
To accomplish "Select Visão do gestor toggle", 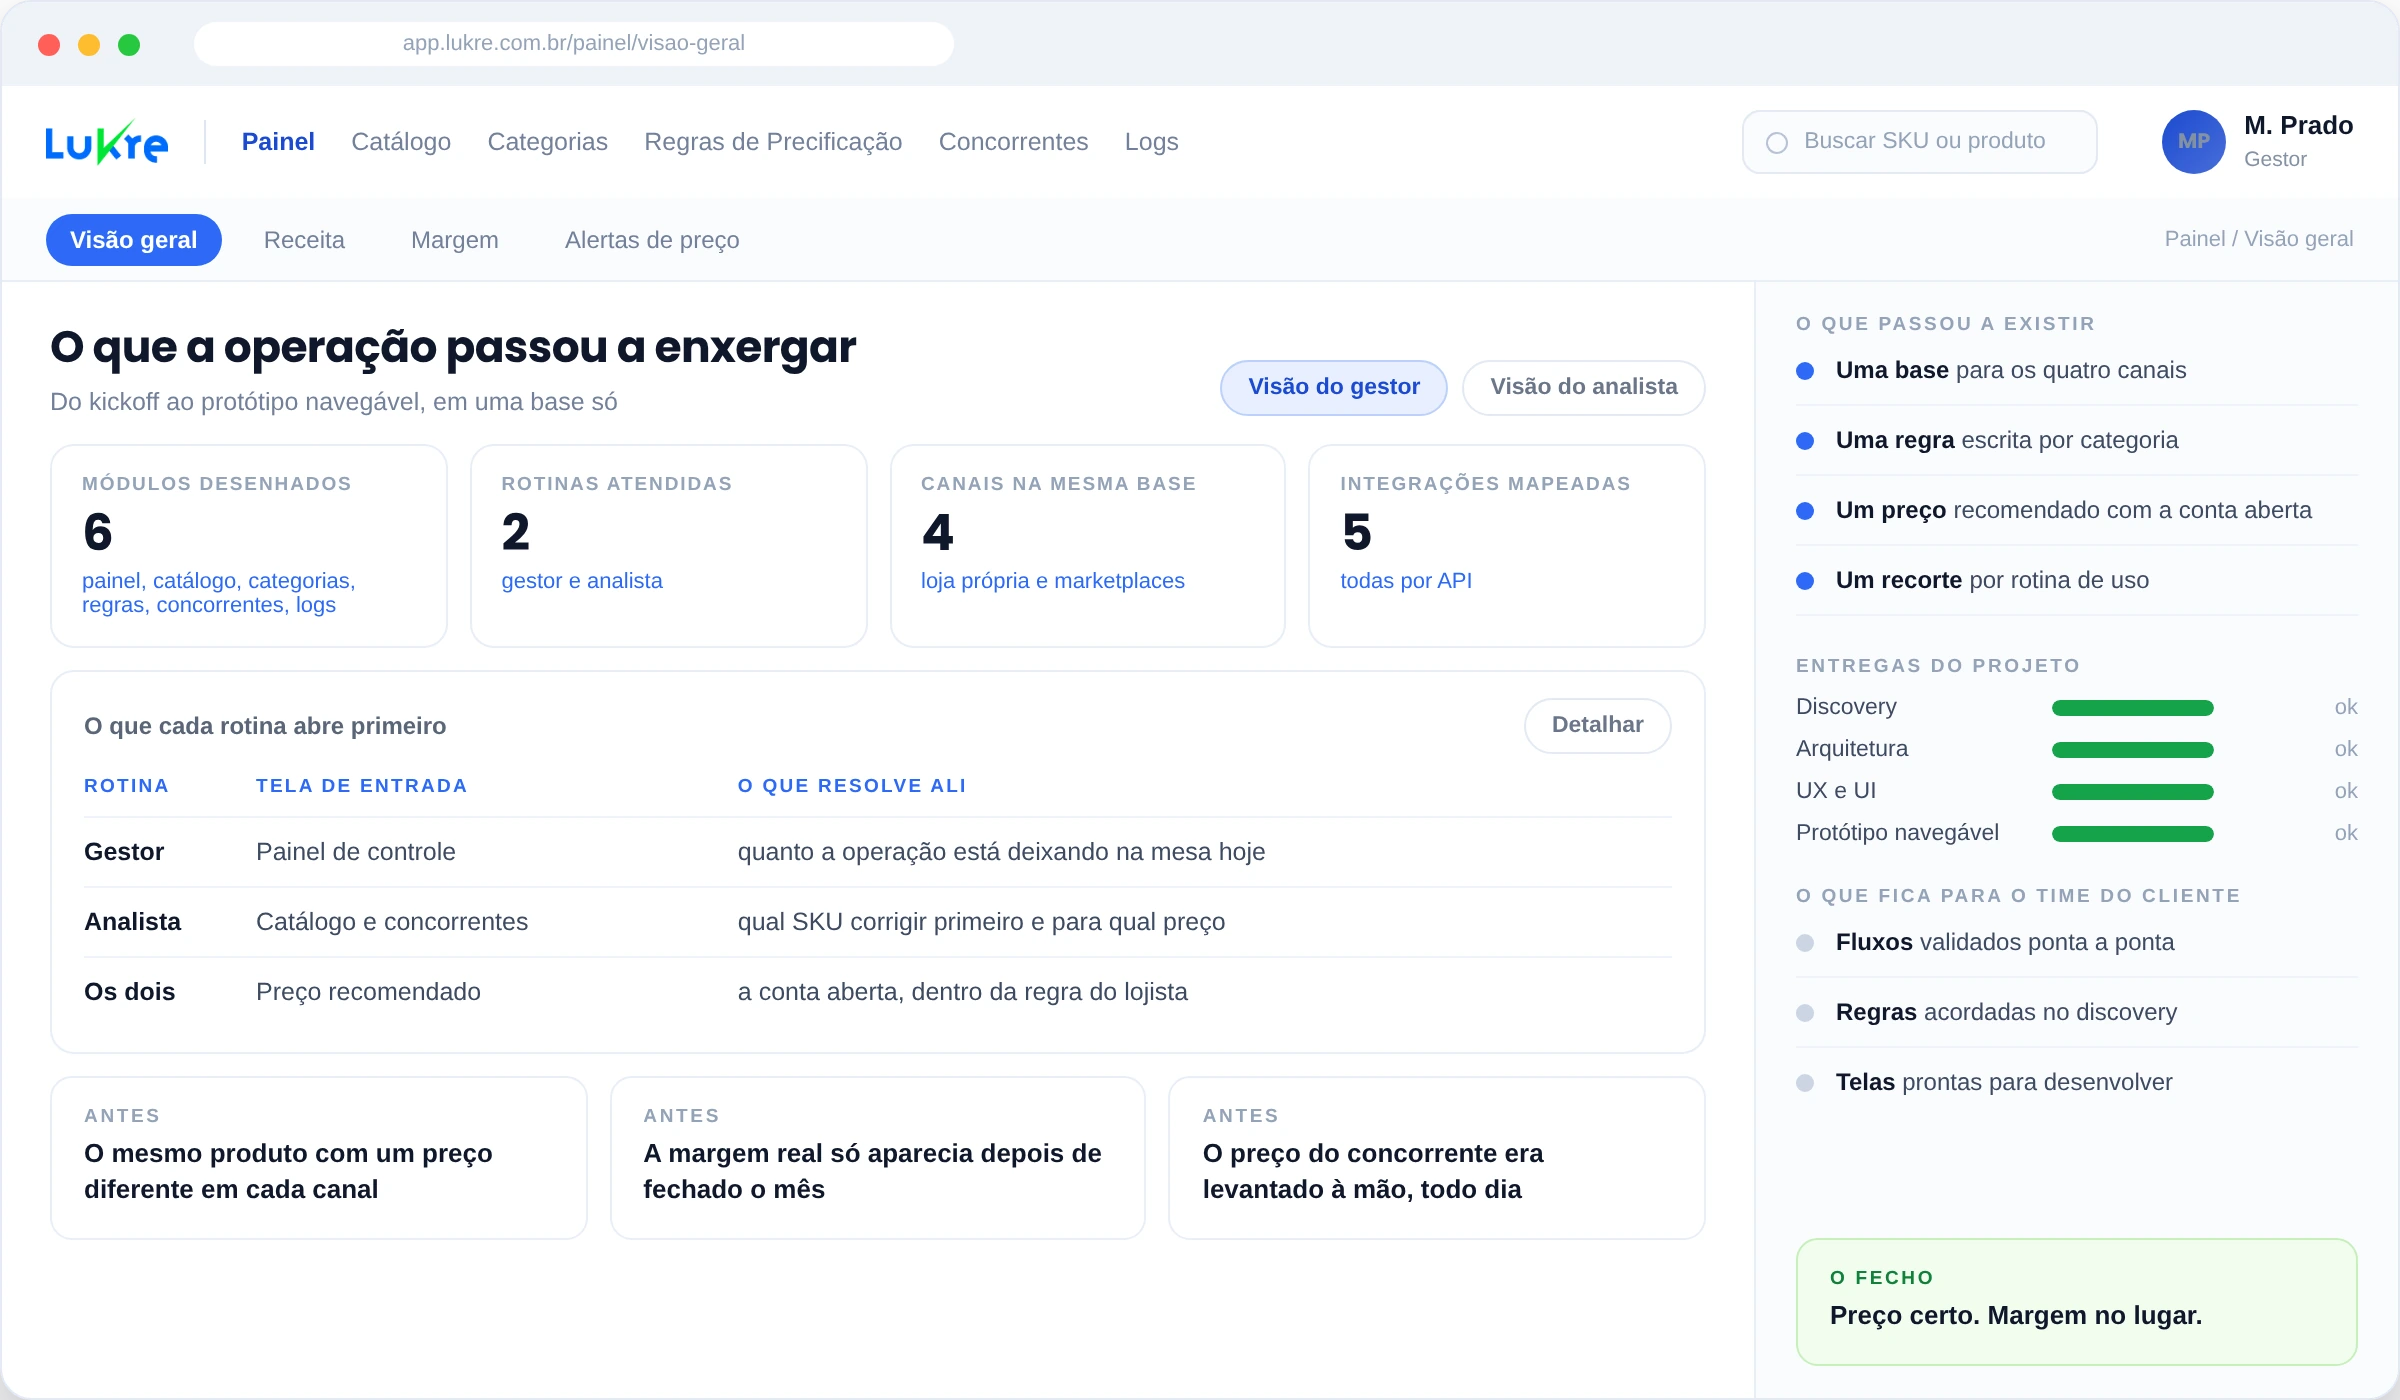I will coord(1334,387).
